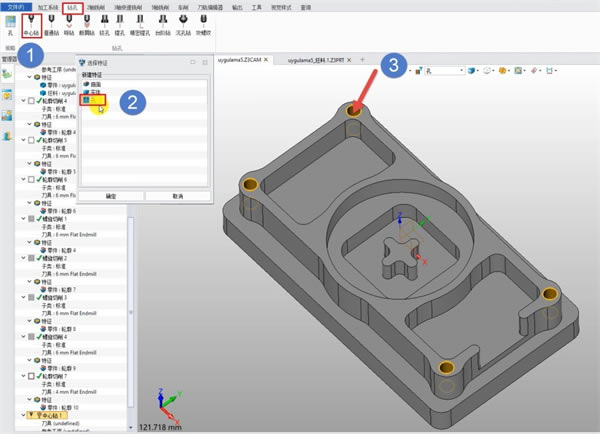Select the 精镗镗孔 fine boring tool
Viewport: 600px width, 434px height.
click(140, 25)
